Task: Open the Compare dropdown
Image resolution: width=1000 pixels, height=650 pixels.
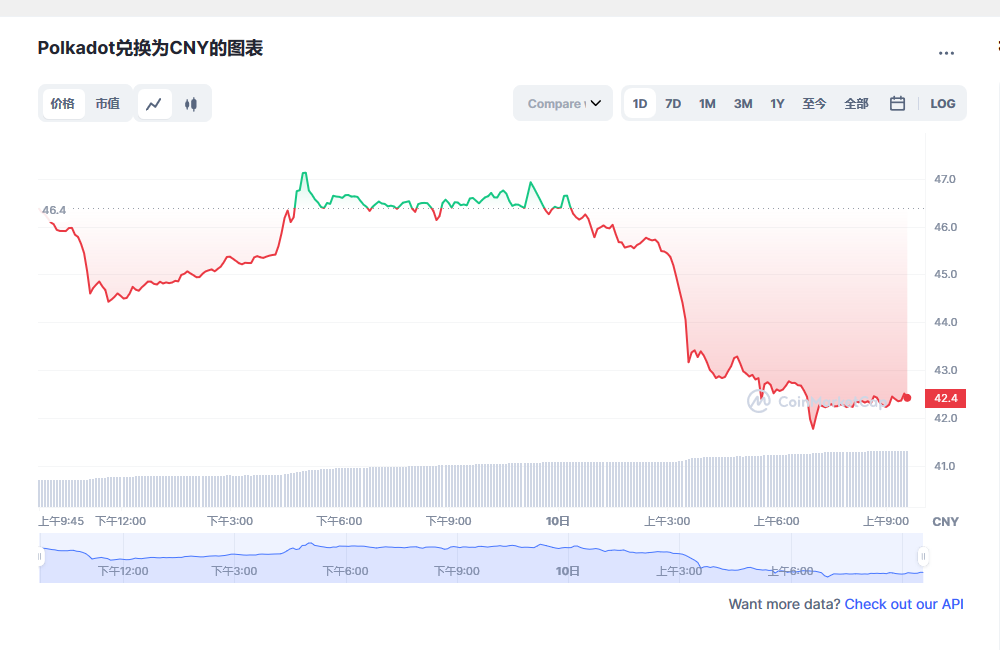Action: click(563, 103)
